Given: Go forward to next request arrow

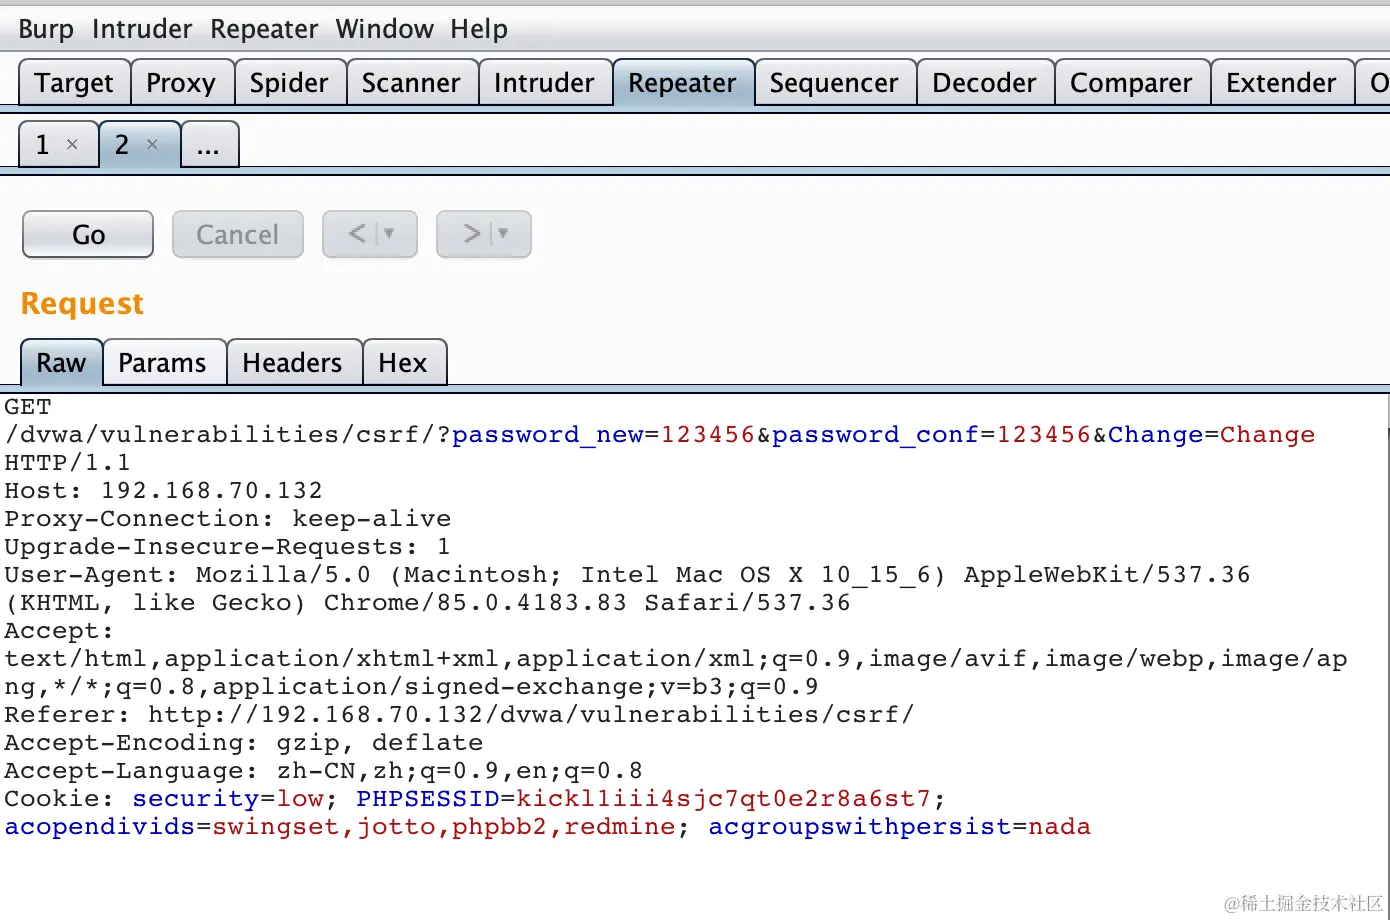Looking at the screenshot, I should pyautogui.click(x=471, y=233).
